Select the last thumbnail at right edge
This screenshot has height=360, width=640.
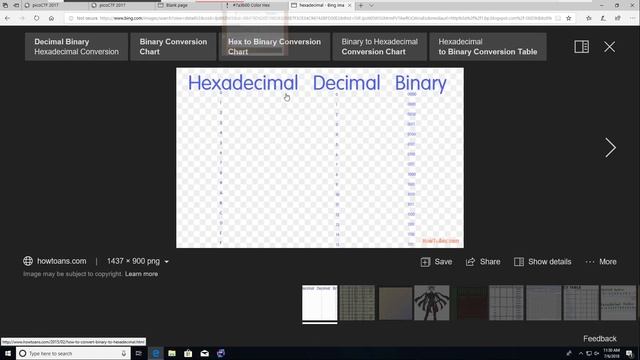click(618, 302)
